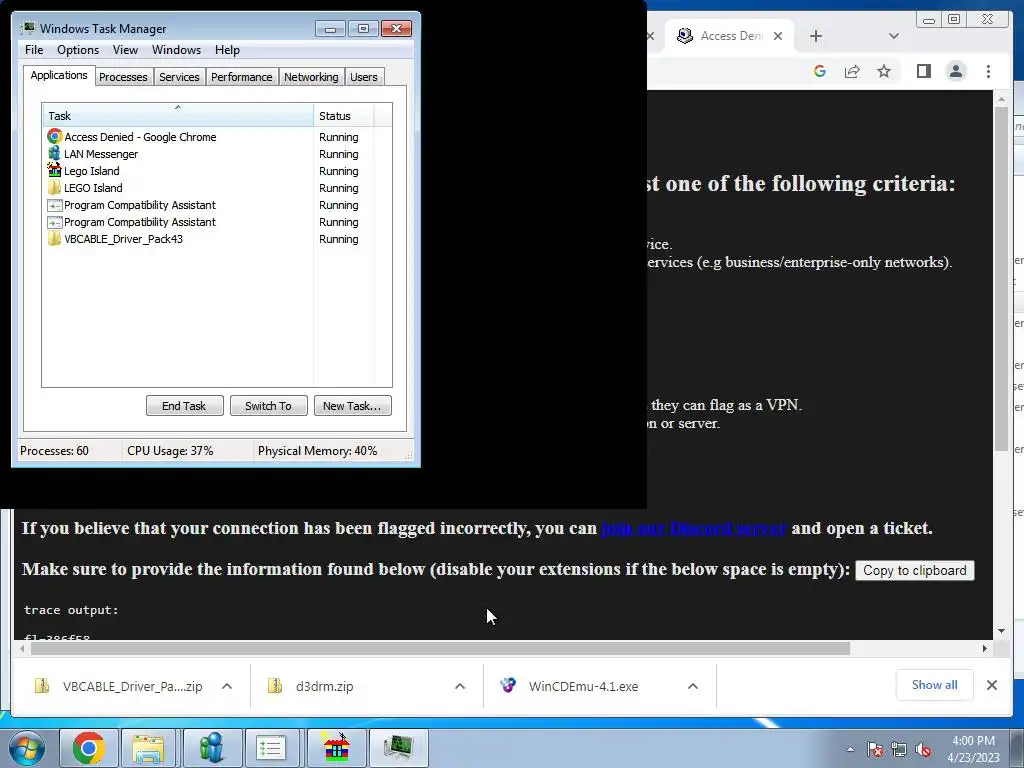Click LAN Messenger icon in task list
Screen dimensions: 1024x768
click(x=54, y=153)
